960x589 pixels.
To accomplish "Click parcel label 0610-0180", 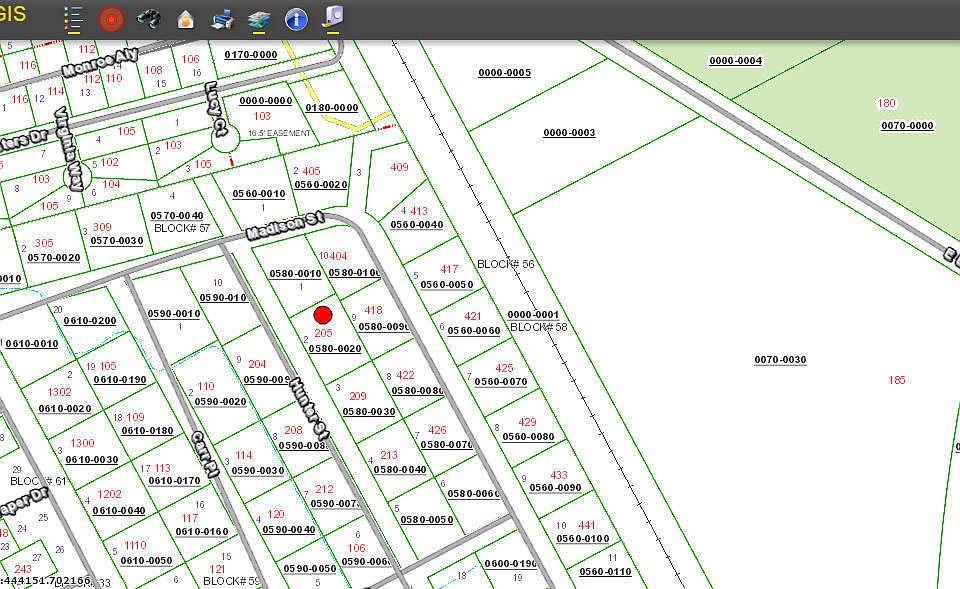I will (x=148, y=430).
